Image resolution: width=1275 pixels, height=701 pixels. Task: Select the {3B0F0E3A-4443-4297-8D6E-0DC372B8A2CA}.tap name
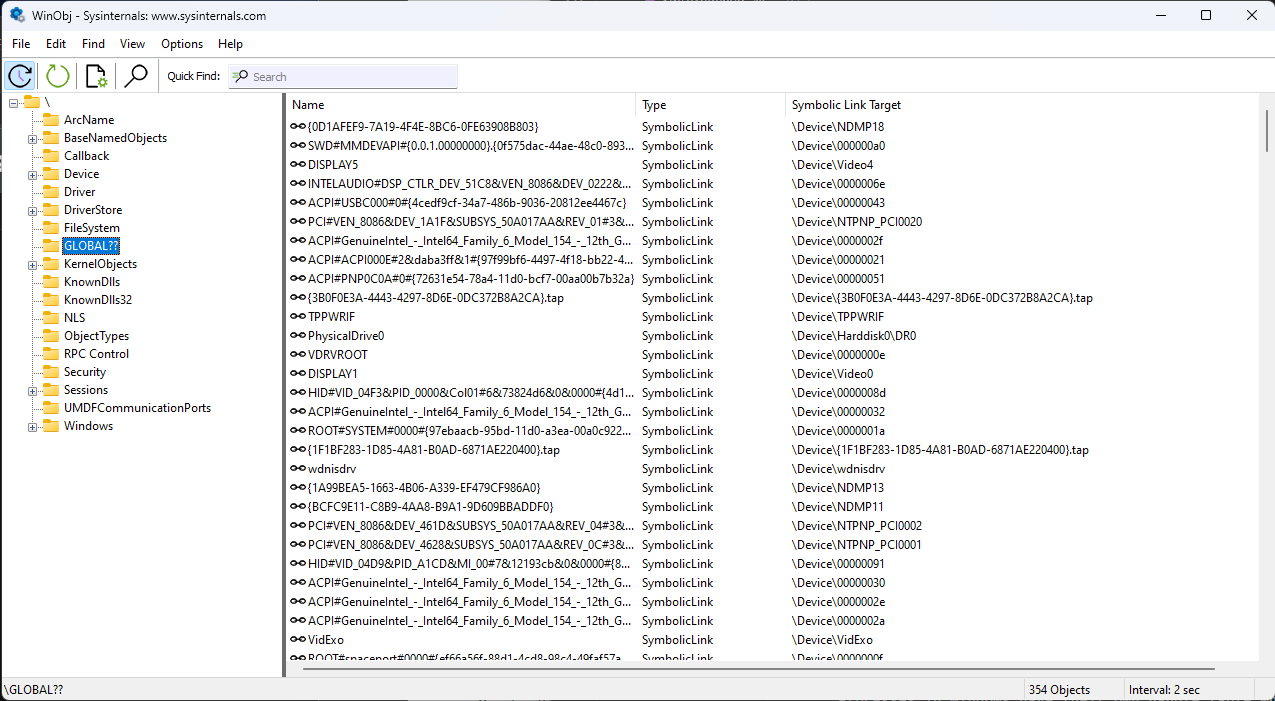[x=437, y=298]
